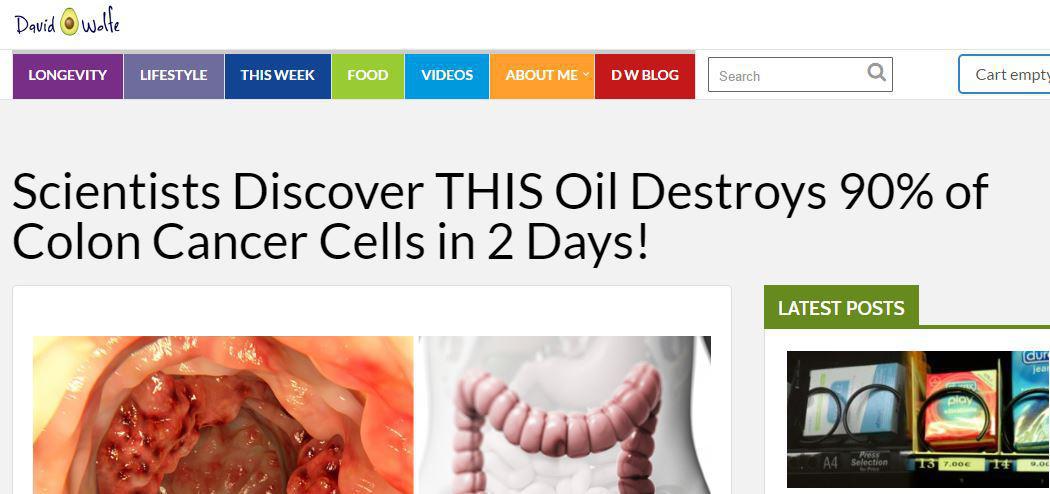Expand the About Me dropdown arrow

[x=586, y=75]
